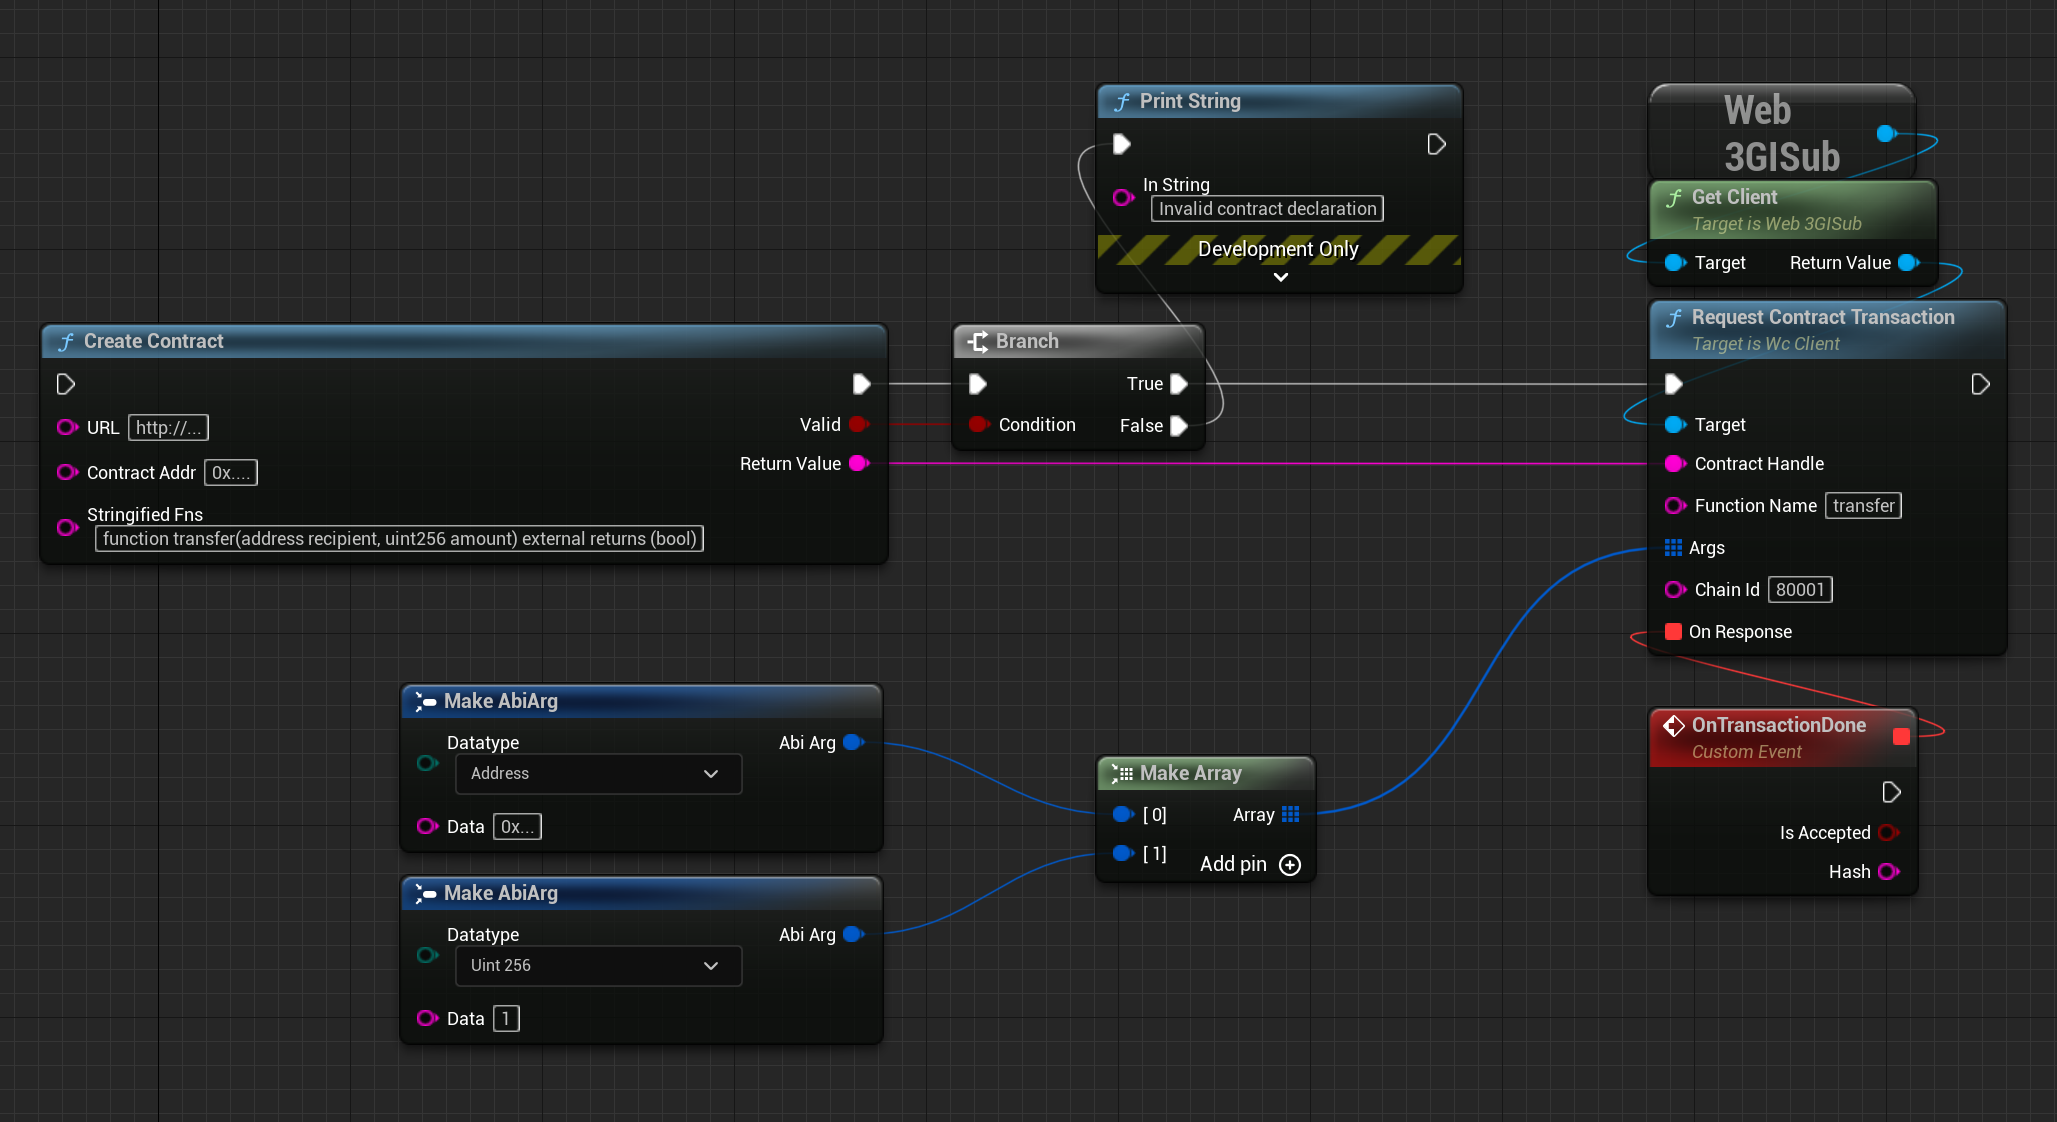Open the Datatype dropdown set to Uint 256
2057x1122 pixels.
tap(597, 965)
